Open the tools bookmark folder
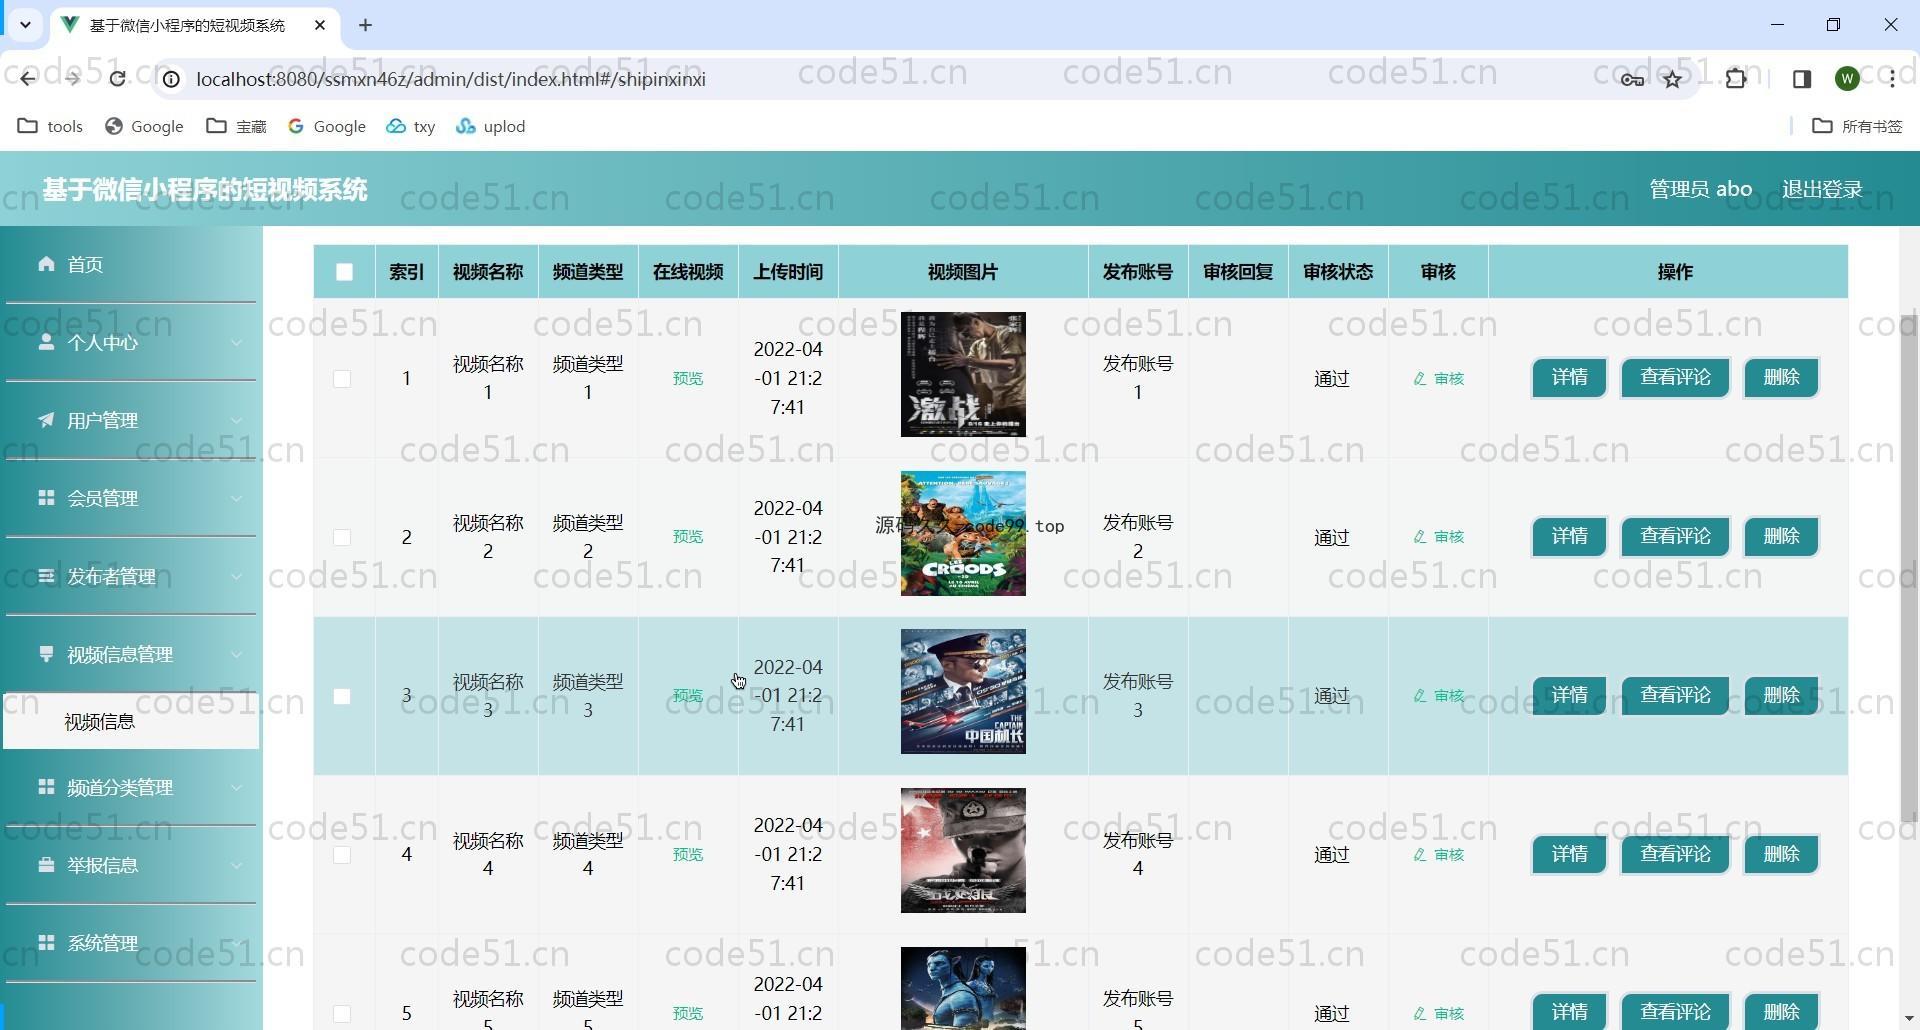Image resolution: width=1920 pixels, height=1030 pixels. [50, 126]
